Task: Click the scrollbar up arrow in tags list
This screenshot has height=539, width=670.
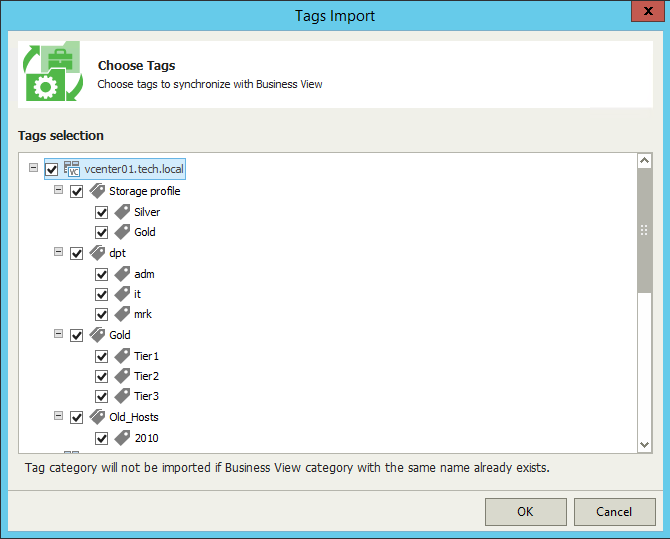Action: pos(644,161)
